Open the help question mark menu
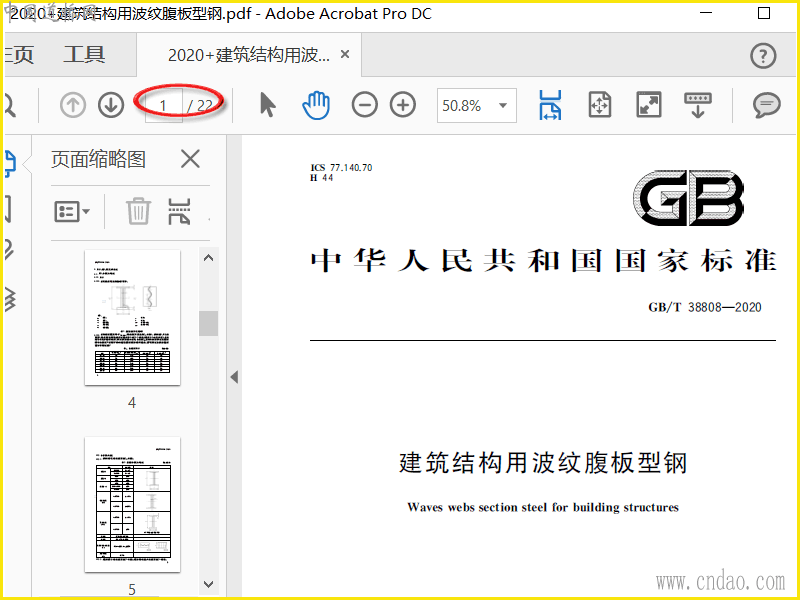The height and width of the screenshot is (600, 800). click(763, 56)
